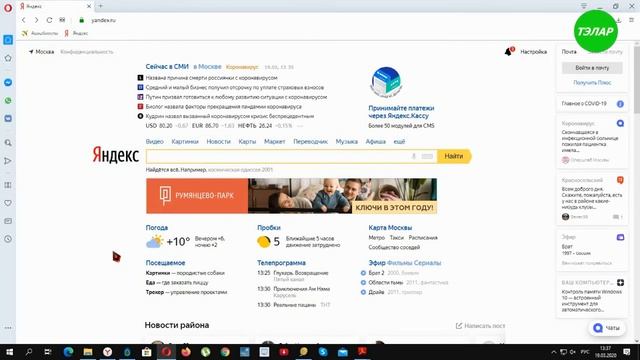
Task: Open Facebook Messenger in Opera sidebar
Action: [8, 82]
